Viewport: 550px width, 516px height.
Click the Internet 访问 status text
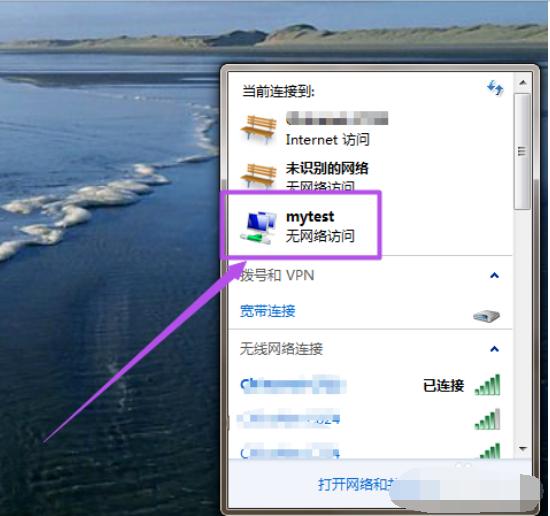pos(328,140)
